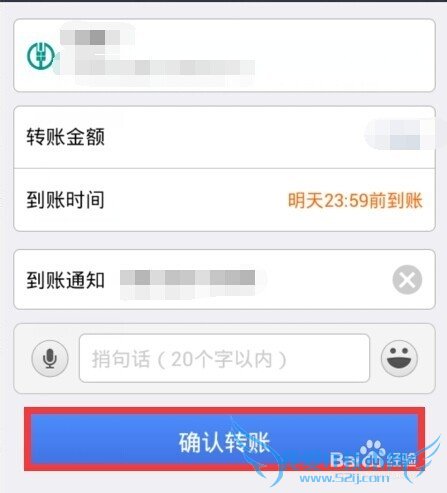Select the 明天23:59前到账 arrival time value
The image size is (447, 493).
(355, 201)
